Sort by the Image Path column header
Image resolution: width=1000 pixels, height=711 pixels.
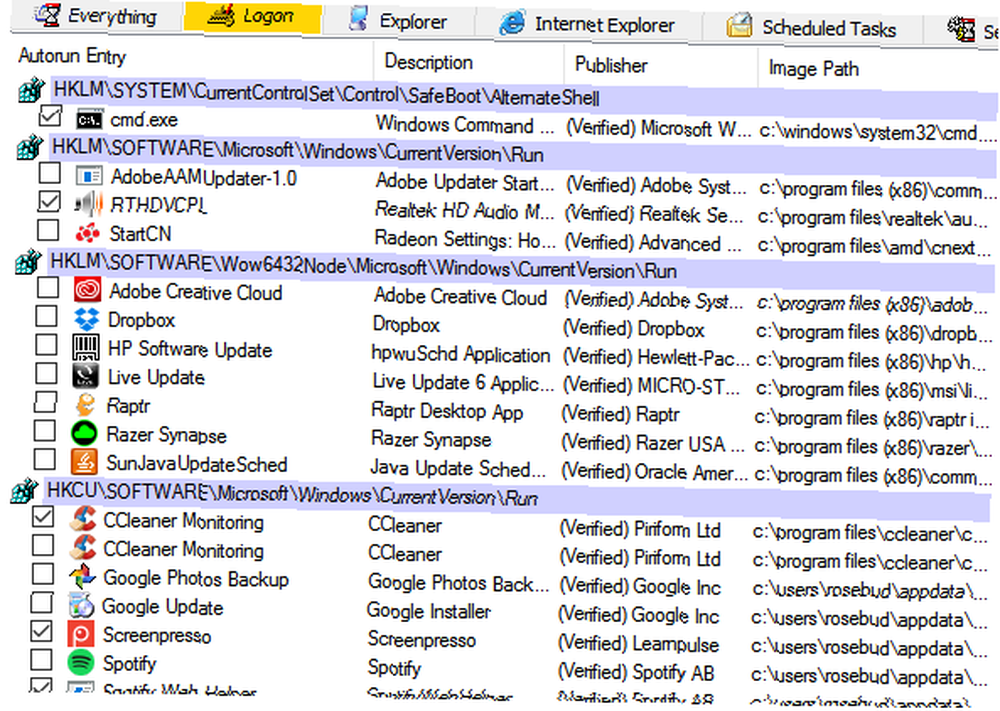(814, 68)
